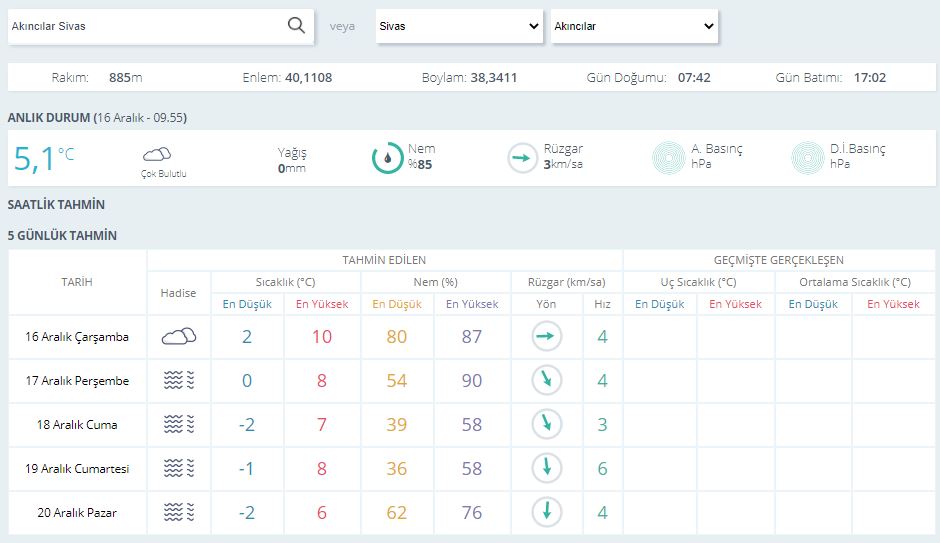
Task: Click wind direction icon for 18 Aralık Cuma
Action: pos(547,424)
